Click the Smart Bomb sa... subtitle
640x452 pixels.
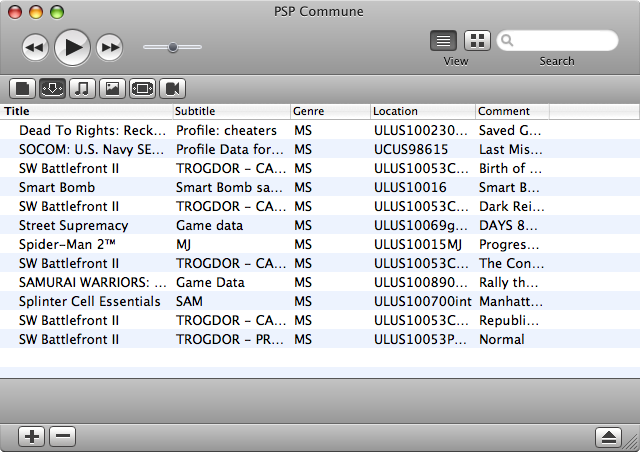229,187
